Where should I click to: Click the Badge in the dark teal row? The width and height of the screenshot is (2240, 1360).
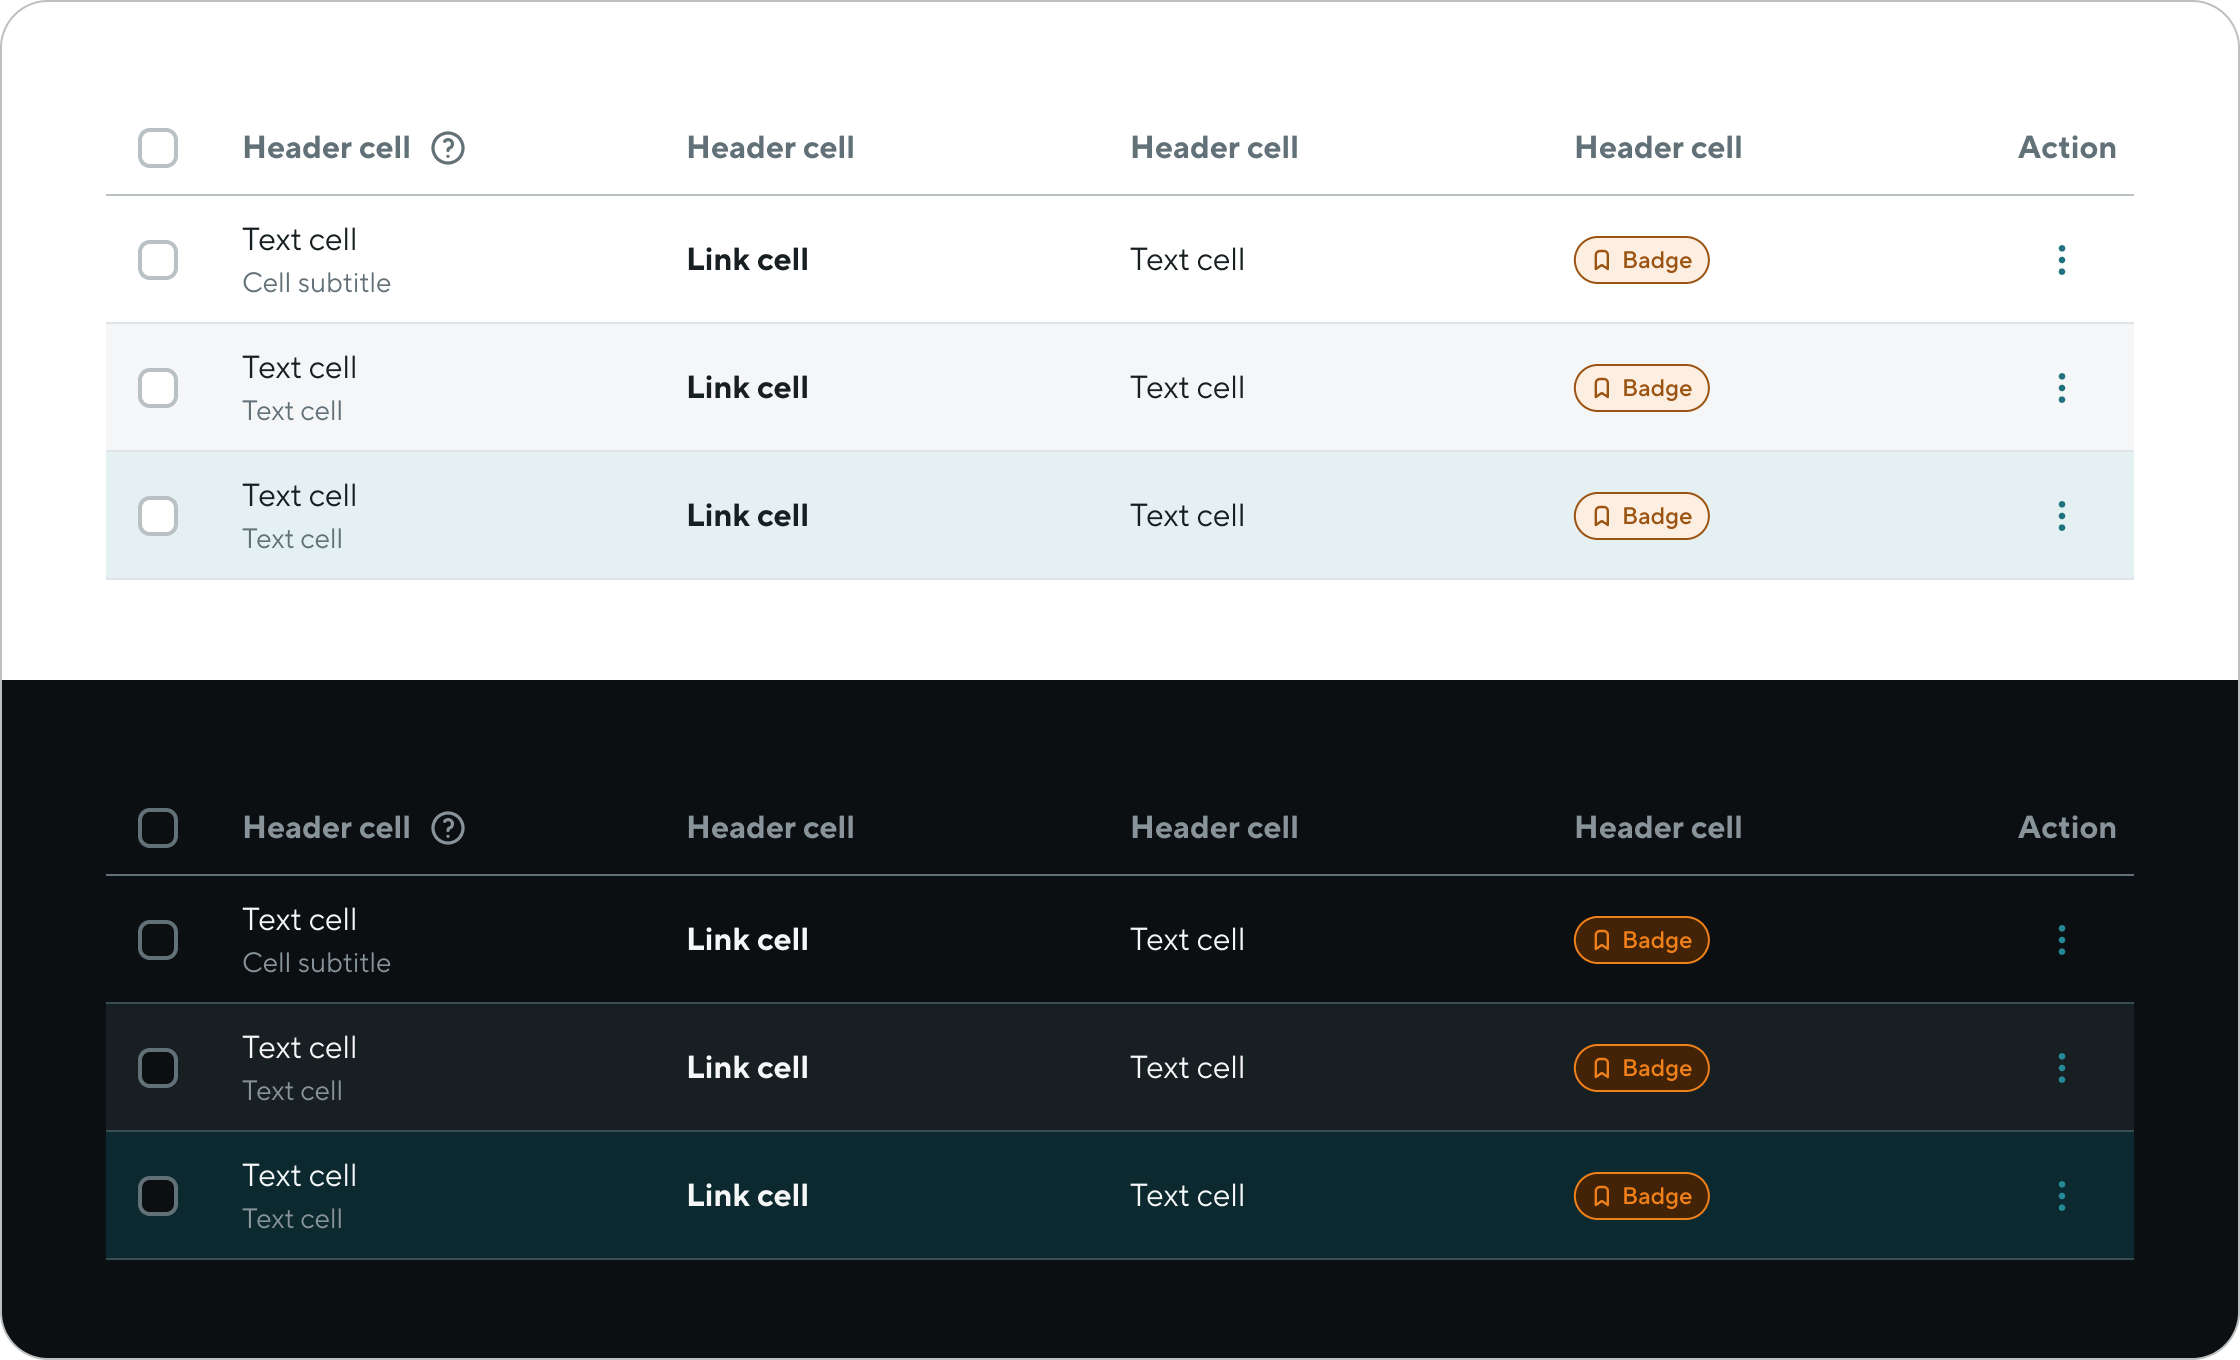pos(1642,1196)
